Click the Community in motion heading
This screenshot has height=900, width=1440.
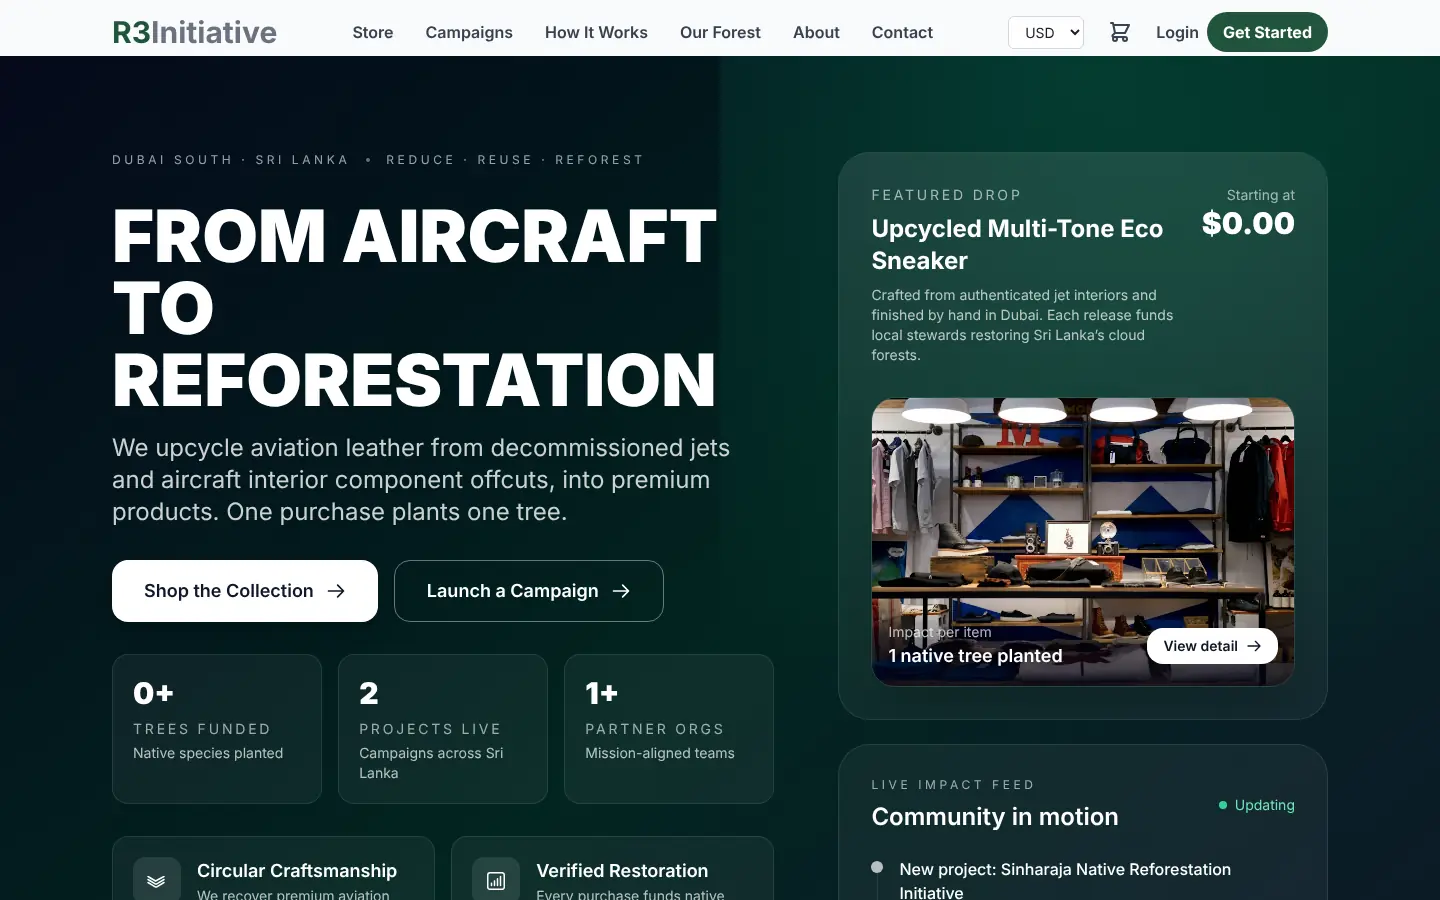995,816
